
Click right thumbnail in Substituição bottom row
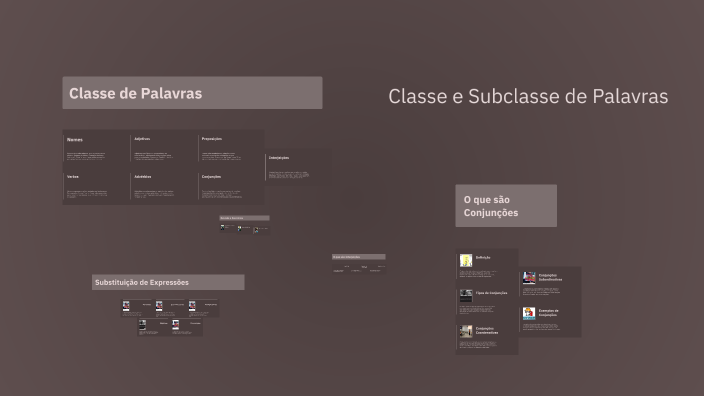(176, 325)
